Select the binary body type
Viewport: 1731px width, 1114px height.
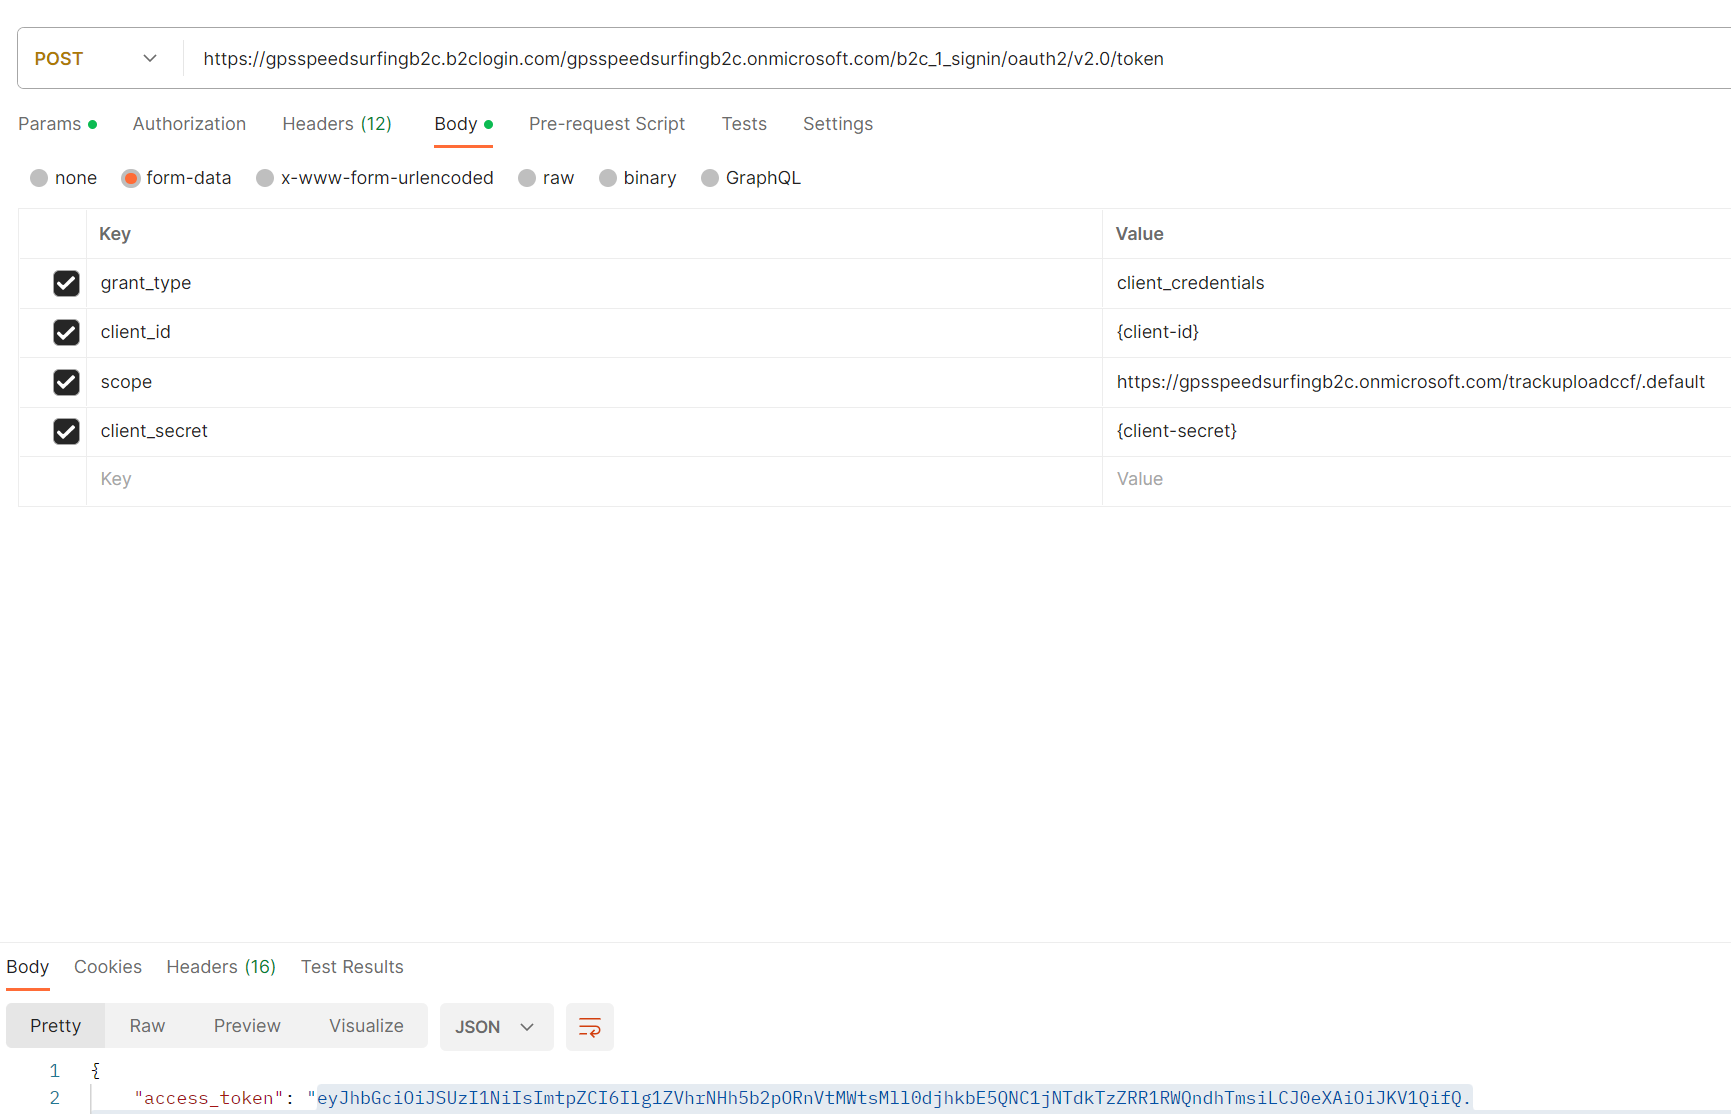click(637, 177)
